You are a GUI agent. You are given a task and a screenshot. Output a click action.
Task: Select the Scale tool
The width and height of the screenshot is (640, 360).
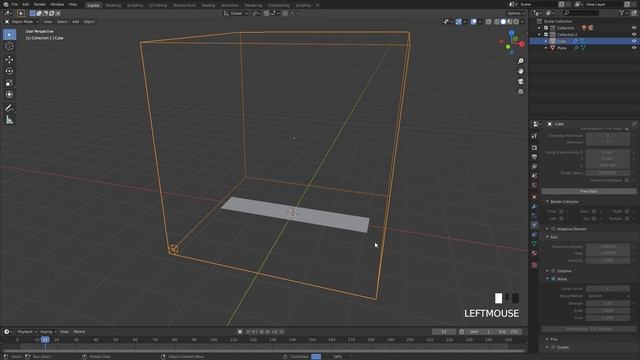point(9,83)
